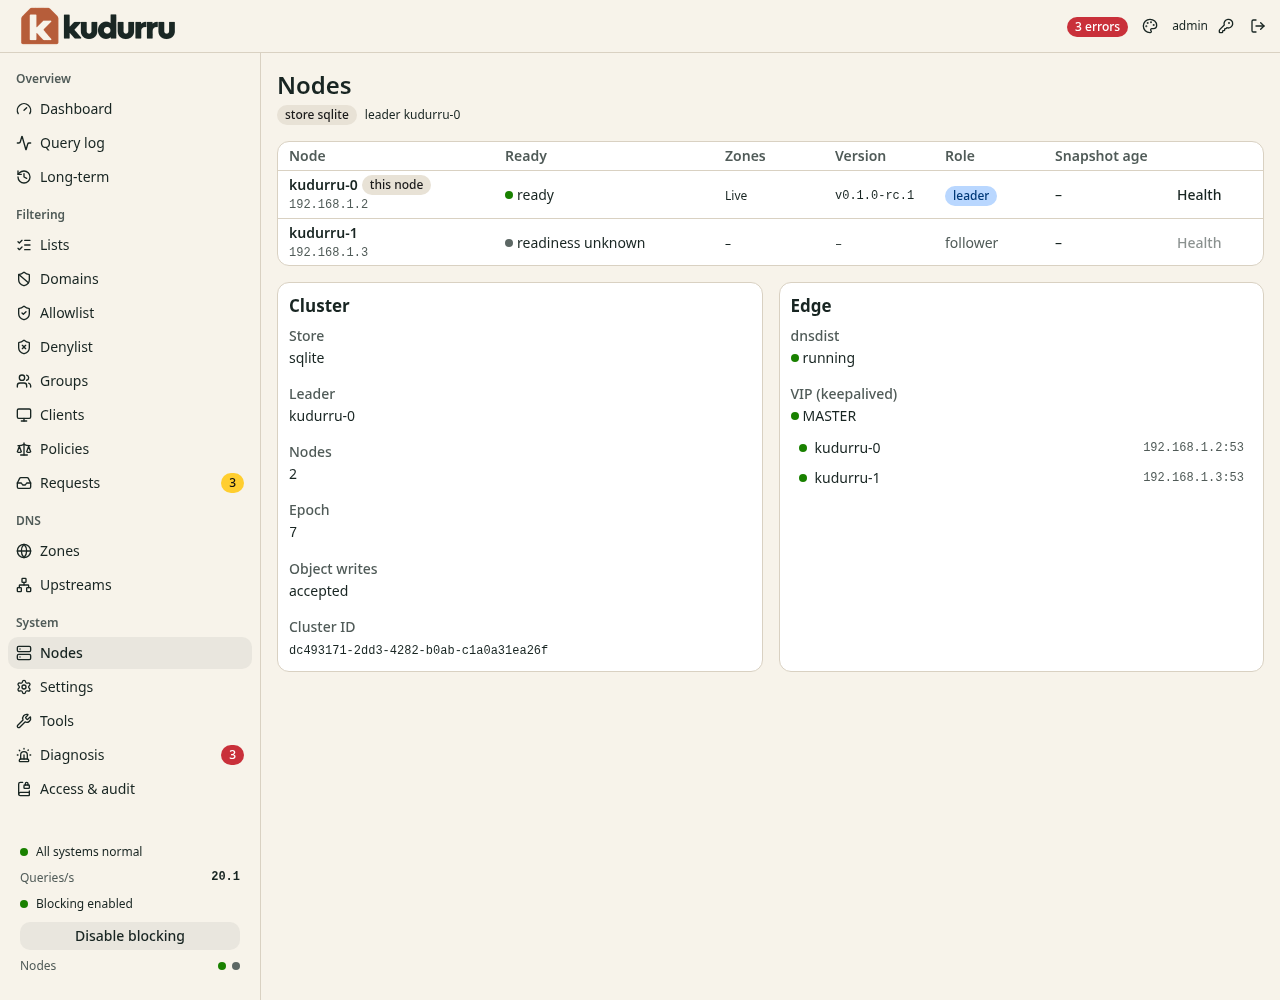Click the Domains shield icon
This screenshot has width=1280, height=1000.
(24, 279)
